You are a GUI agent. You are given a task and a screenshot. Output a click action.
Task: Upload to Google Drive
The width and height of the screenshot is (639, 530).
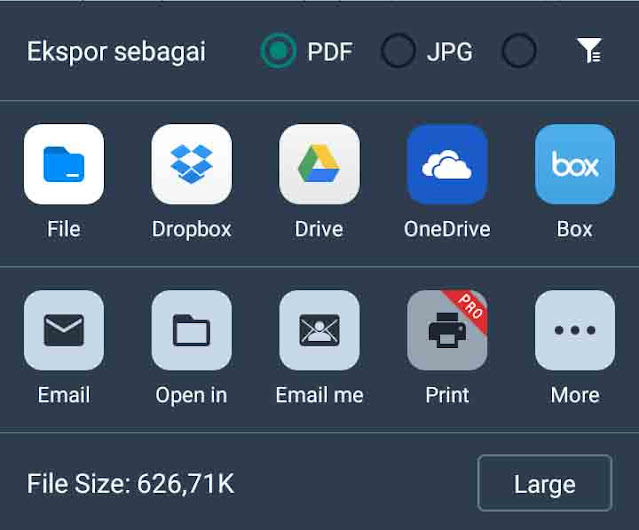point(320,164)
